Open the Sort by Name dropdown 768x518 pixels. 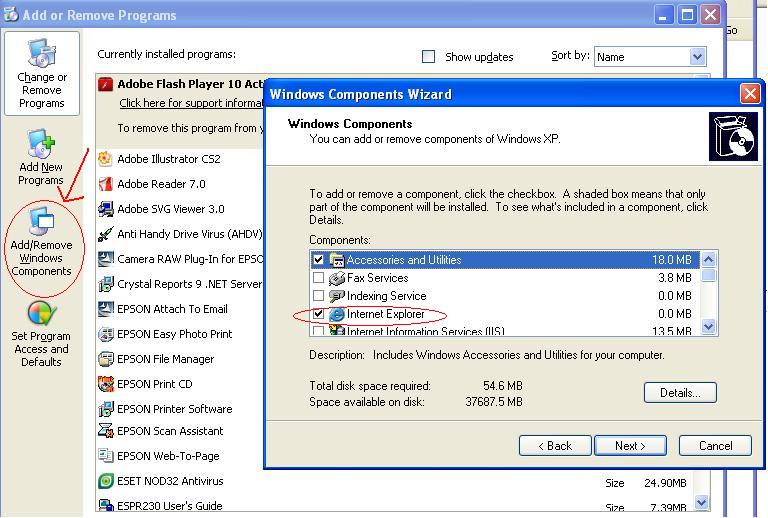[x=697, y=57]
